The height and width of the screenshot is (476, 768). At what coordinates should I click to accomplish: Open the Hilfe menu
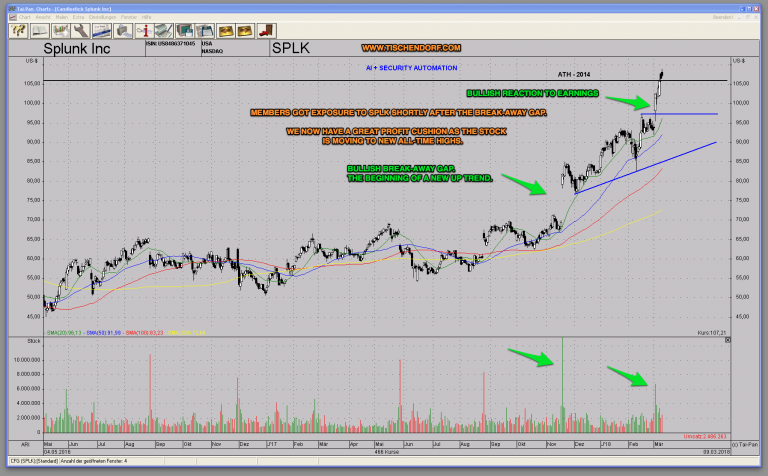click(x=146, y=17)
